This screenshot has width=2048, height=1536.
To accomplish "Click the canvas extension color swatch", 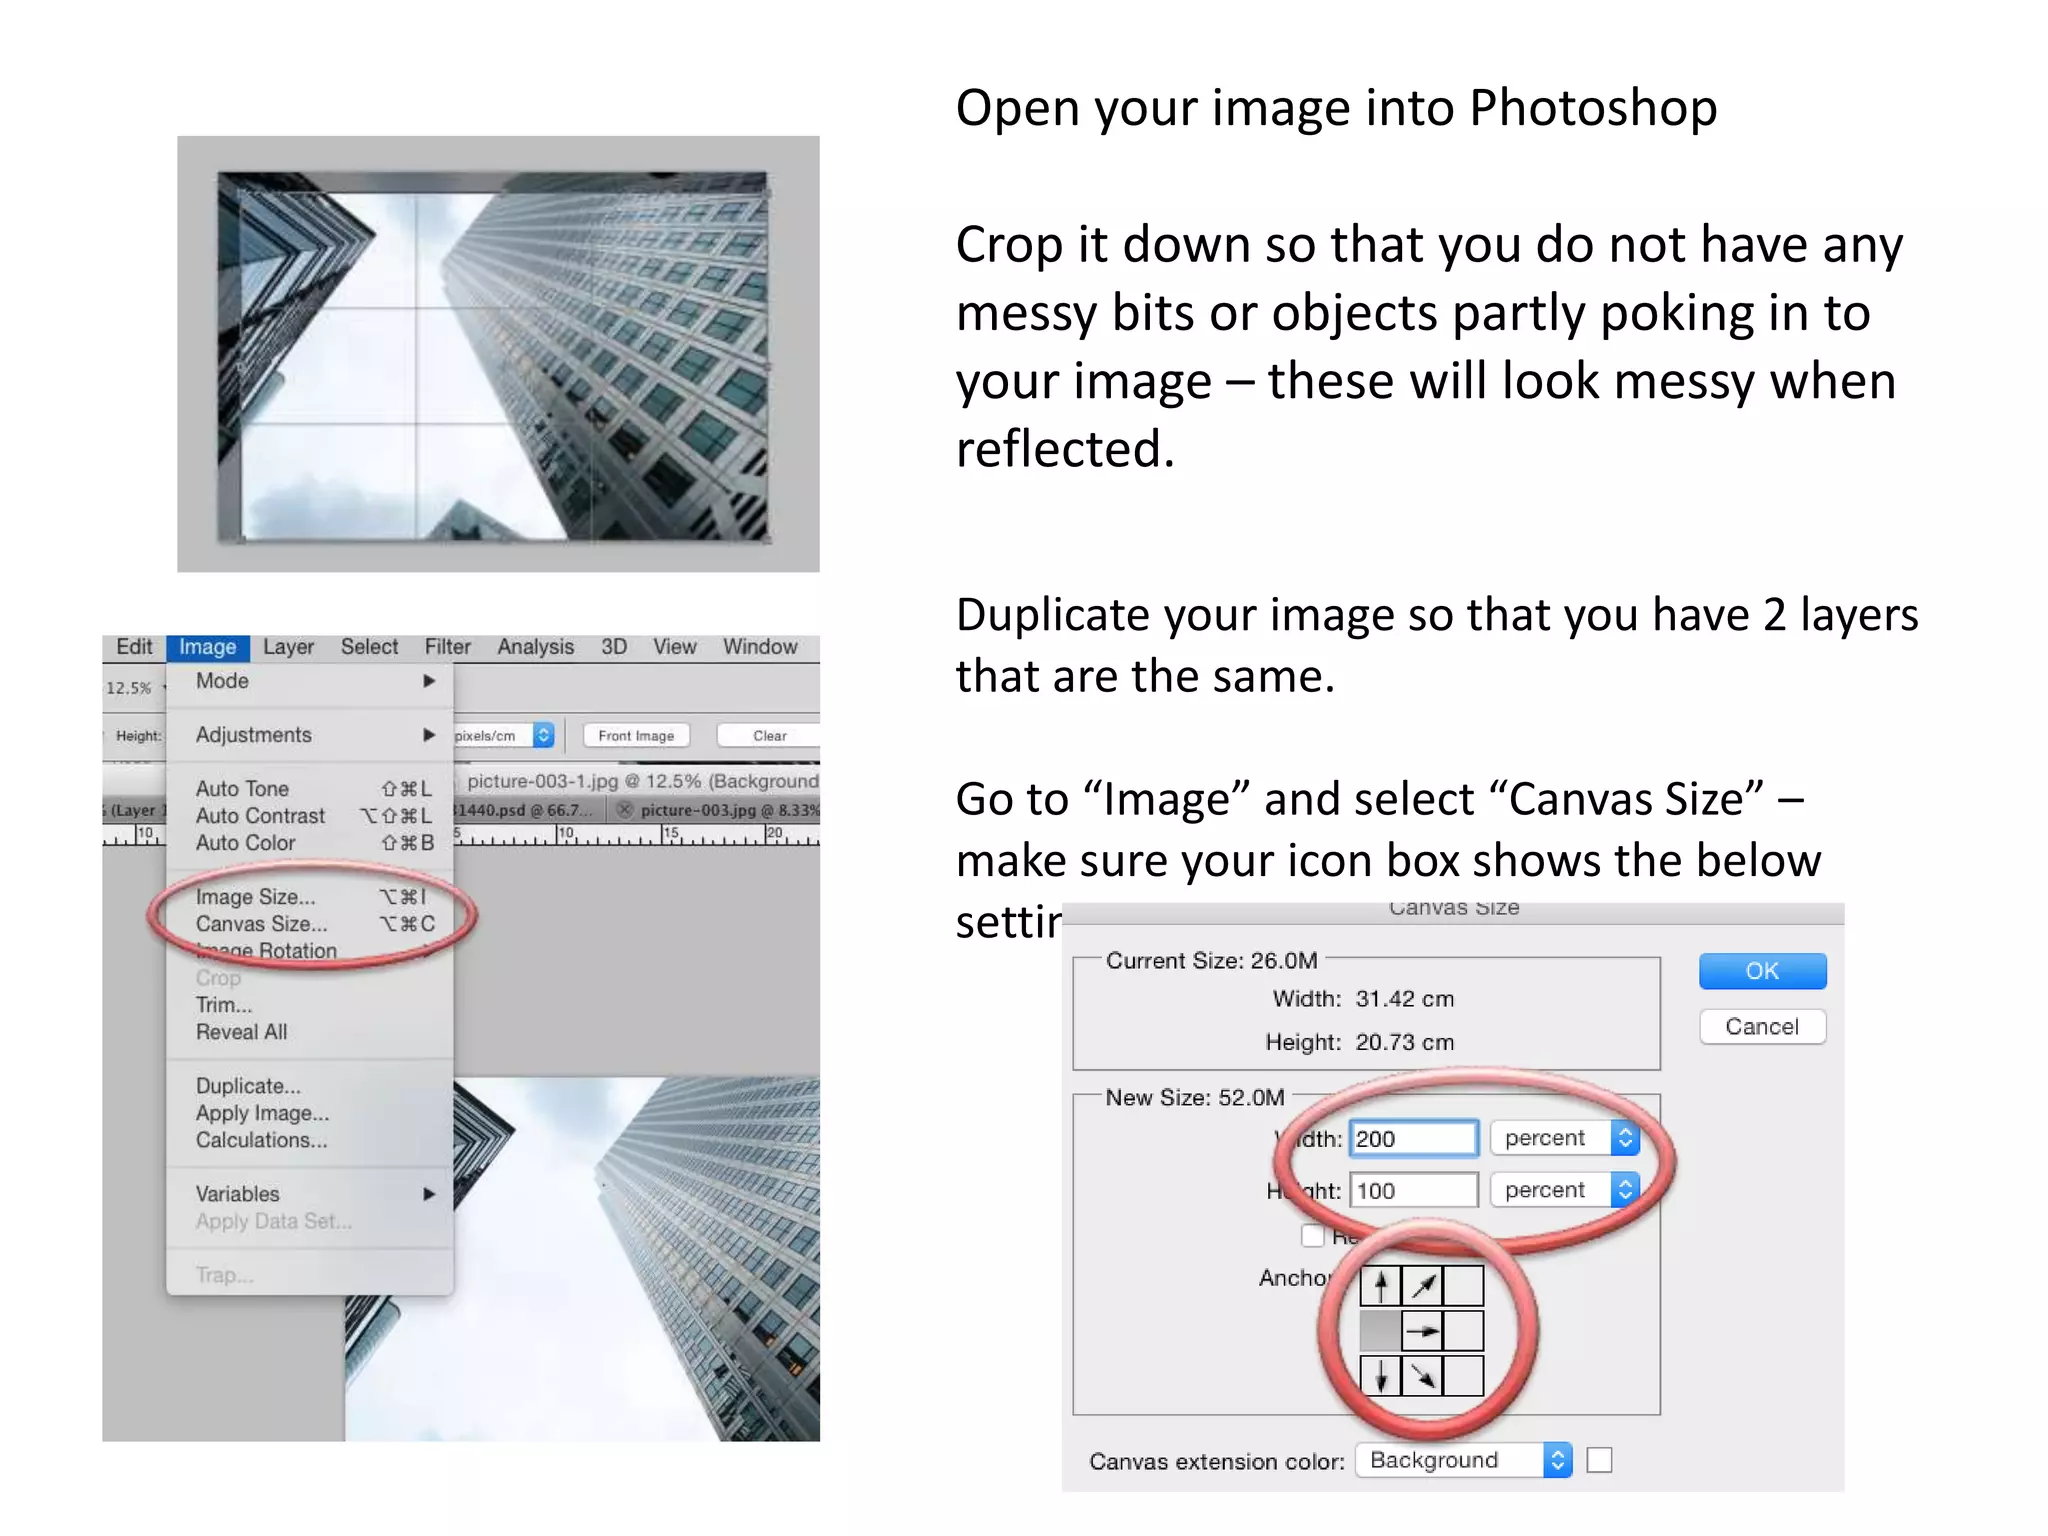I will [x=1600, y=1461].
